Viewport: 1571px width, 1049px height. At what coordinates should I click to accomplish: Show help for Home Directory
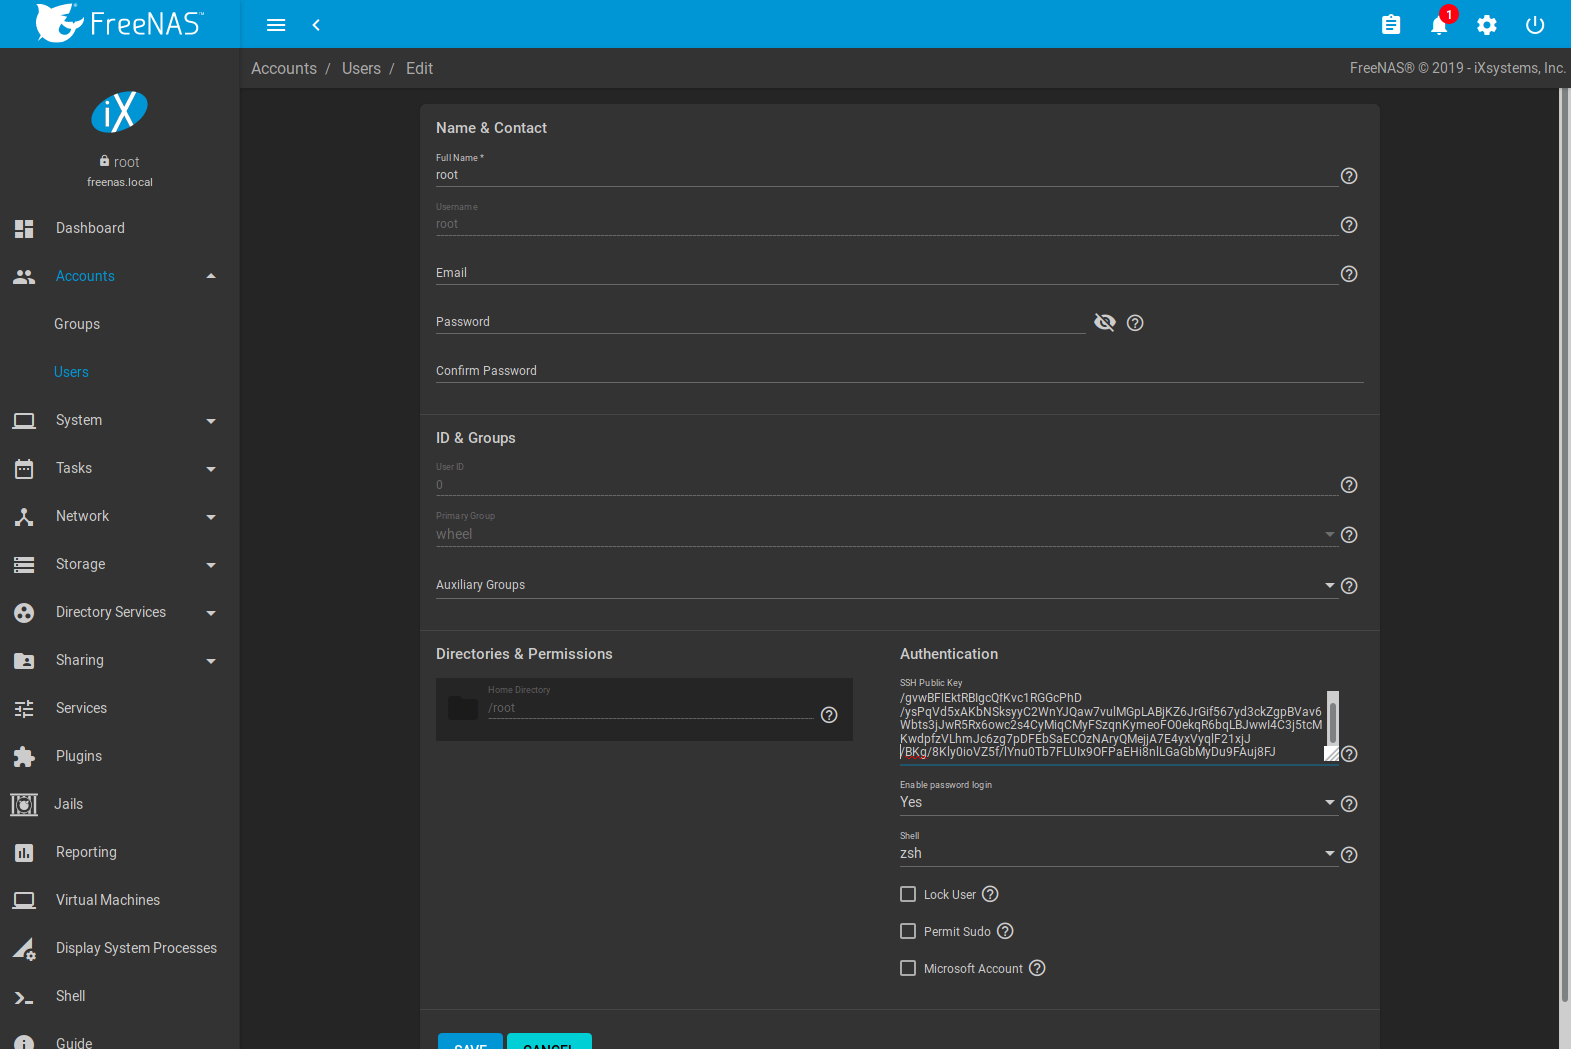coord(829,715)
